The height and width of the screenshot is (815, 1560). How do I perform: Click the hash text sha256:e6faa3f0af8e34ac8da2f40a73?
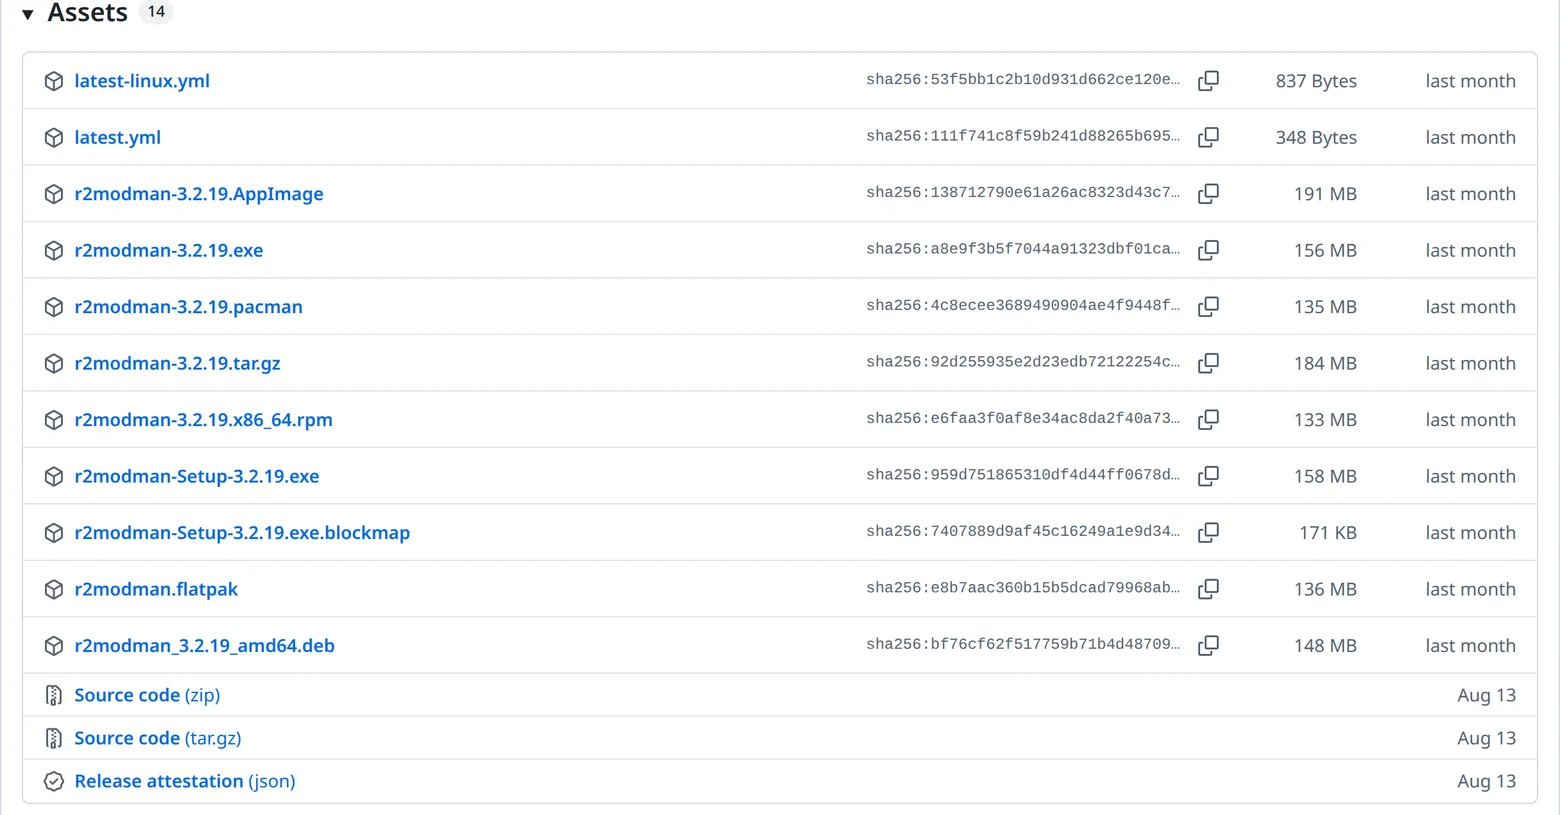coord(1023,419)
